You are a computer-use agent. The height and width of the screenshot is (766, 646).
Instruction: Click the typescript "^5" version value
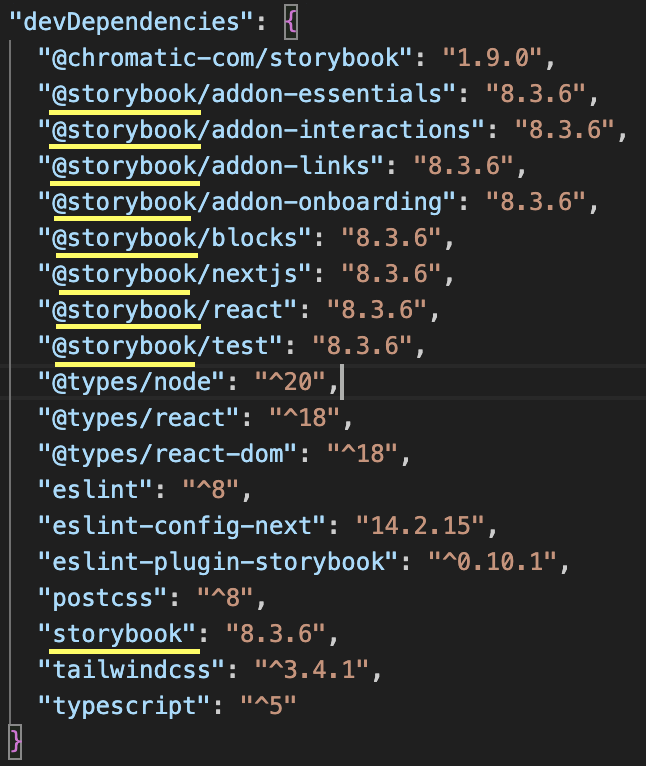pos(268,706)
